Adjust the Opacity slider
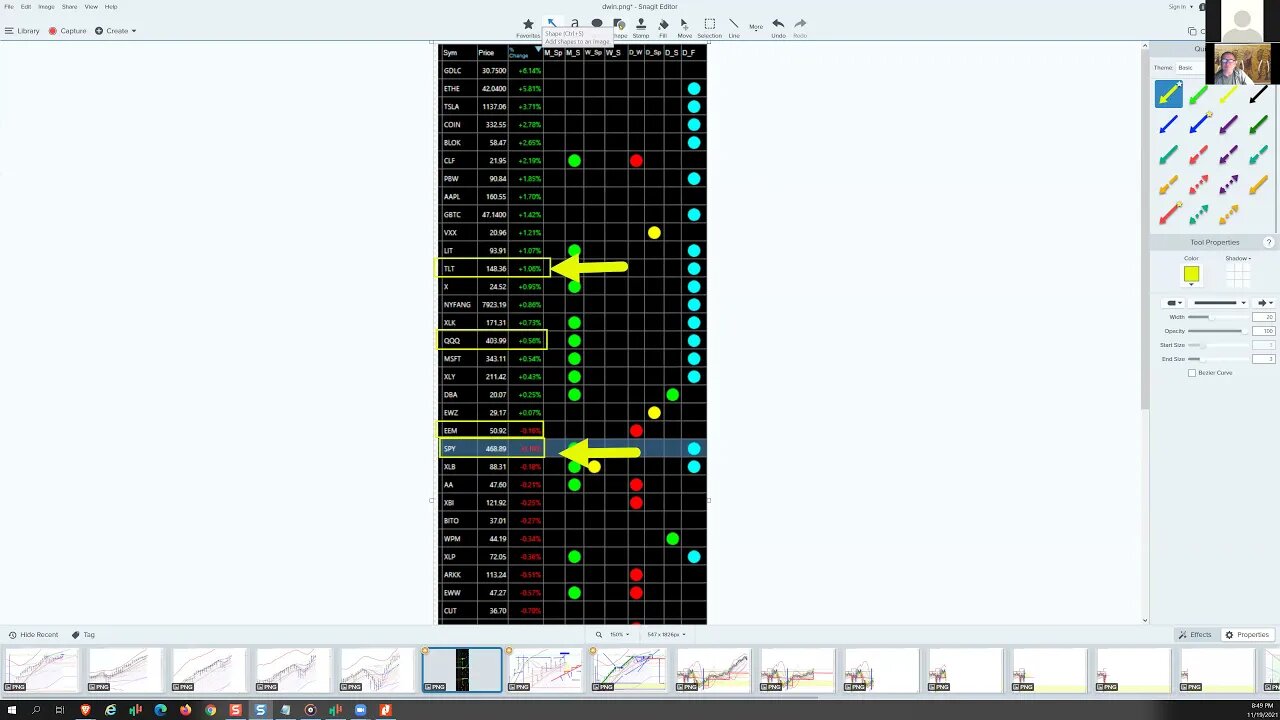Screen dimensions: 1280x720 pyautogui.click(x=1216, y=331)
